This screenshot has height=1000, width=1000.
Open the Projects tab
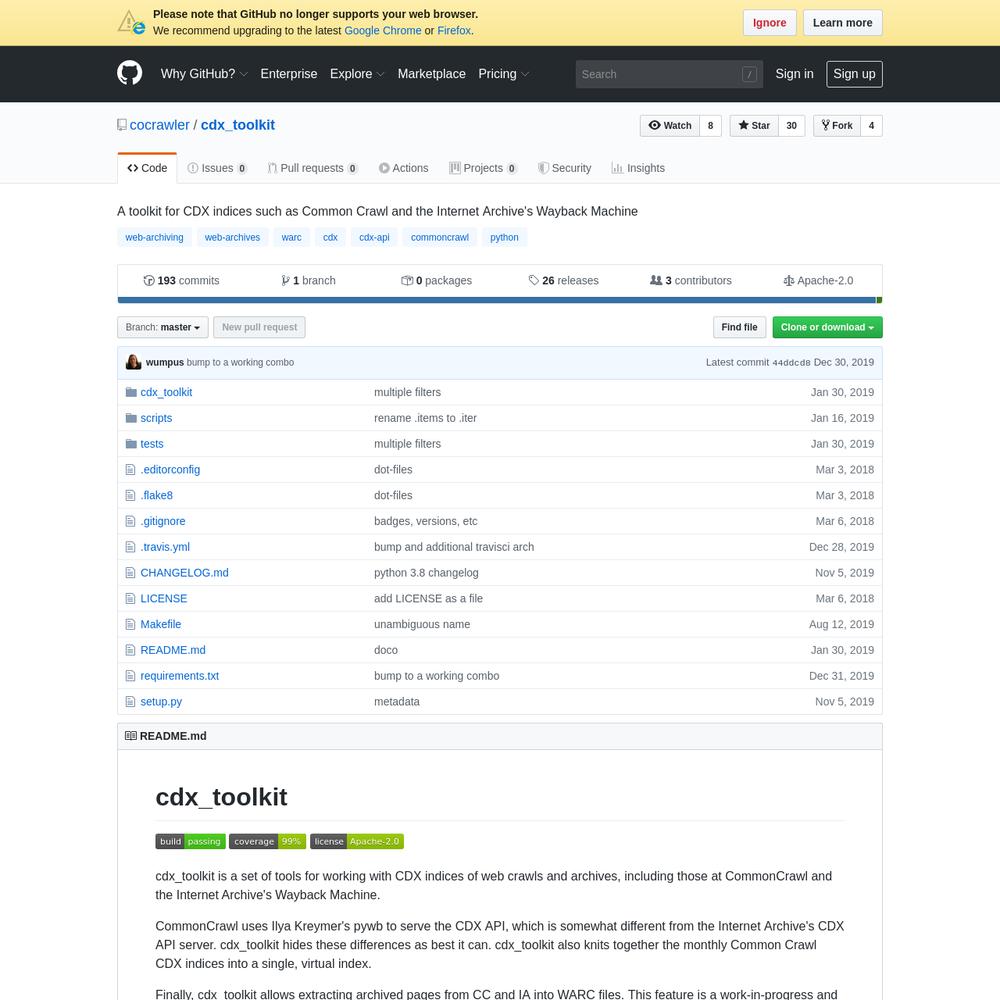483,168
